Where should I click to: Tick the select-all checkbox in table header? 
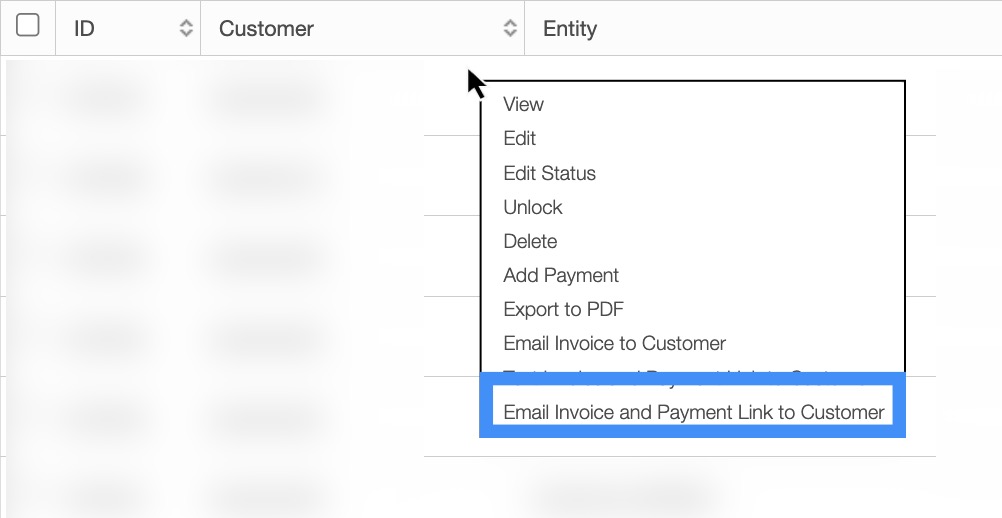(28, 26)
